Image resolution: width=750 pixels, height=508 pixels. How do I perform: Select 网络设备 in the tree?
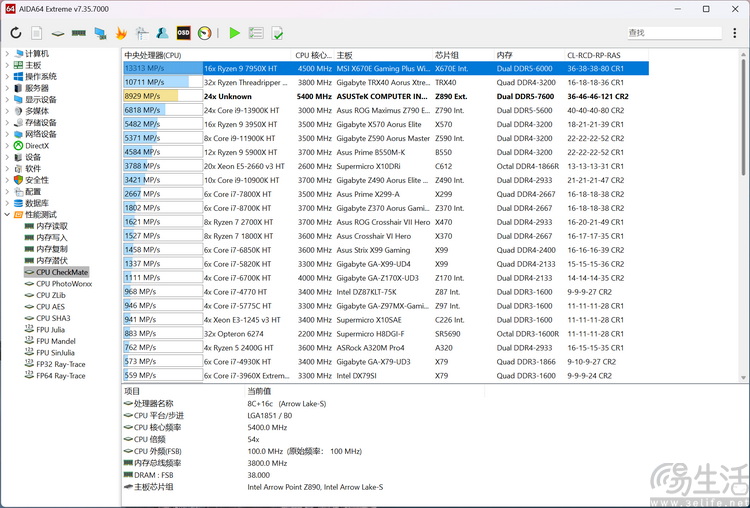41,134
